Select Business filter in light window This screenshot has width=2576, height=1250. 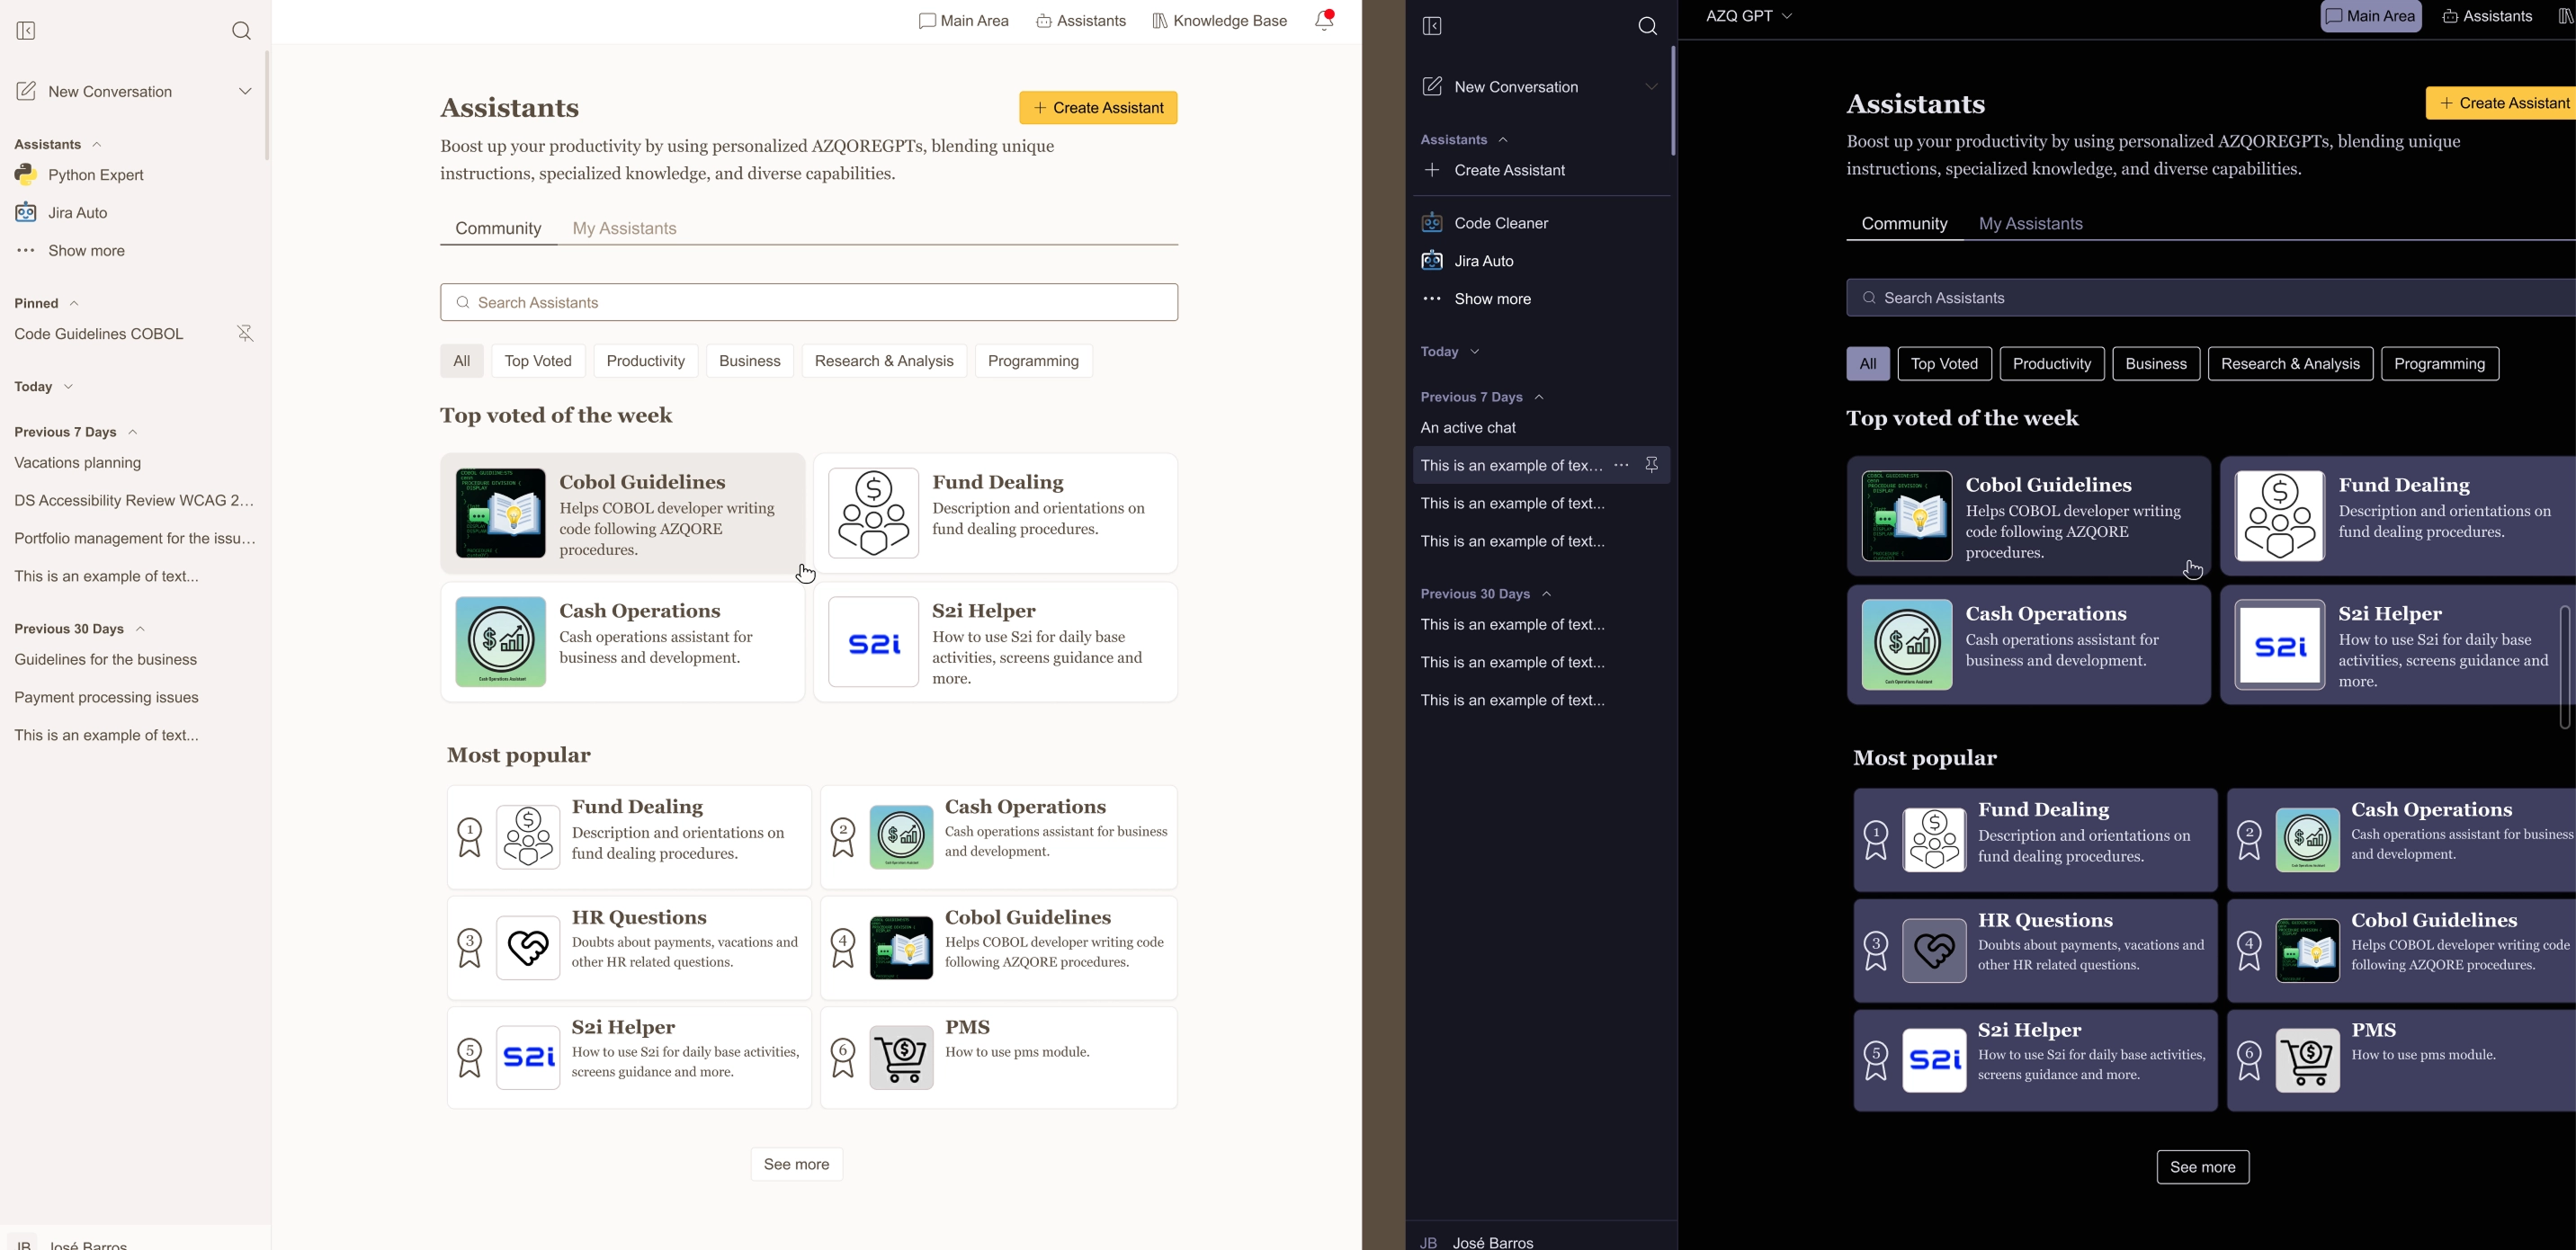750,361
